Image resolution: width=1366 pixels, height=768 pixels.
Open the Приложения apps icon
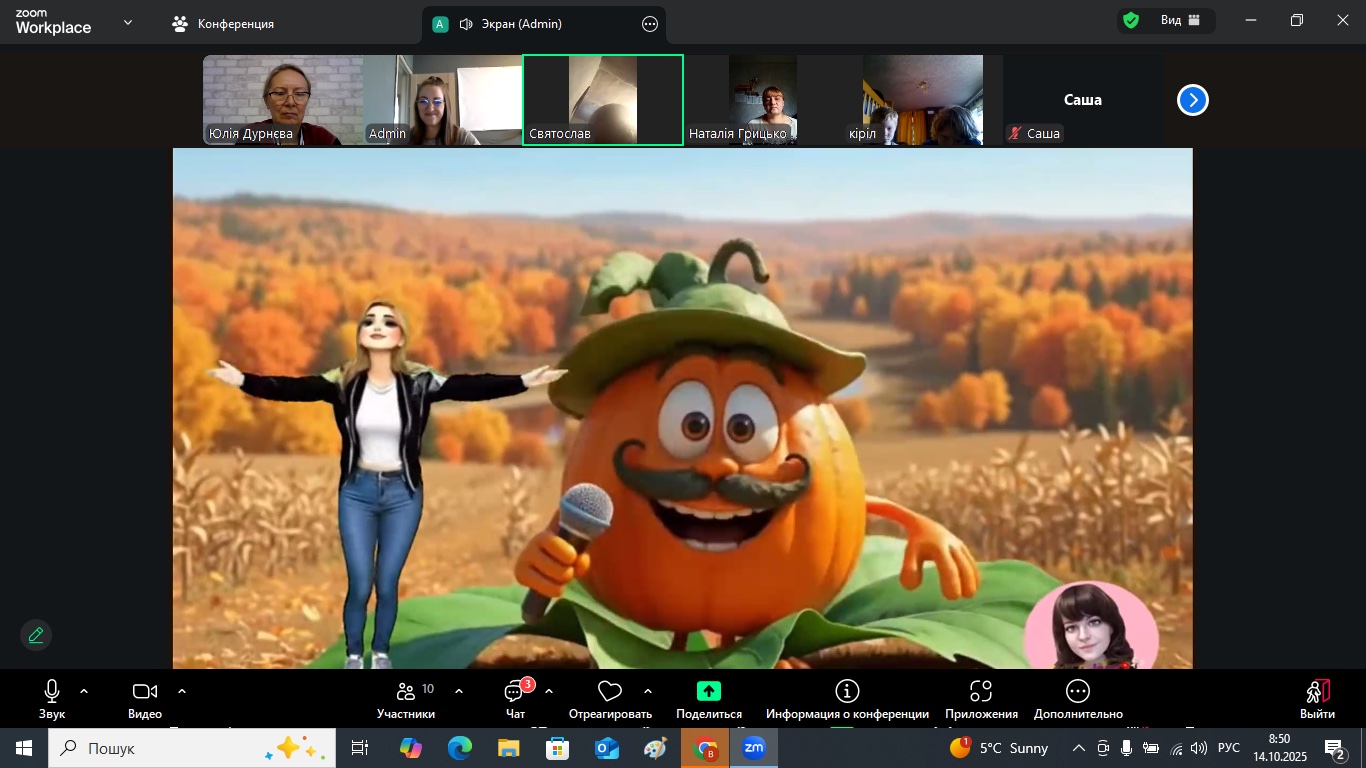point(981,691)
